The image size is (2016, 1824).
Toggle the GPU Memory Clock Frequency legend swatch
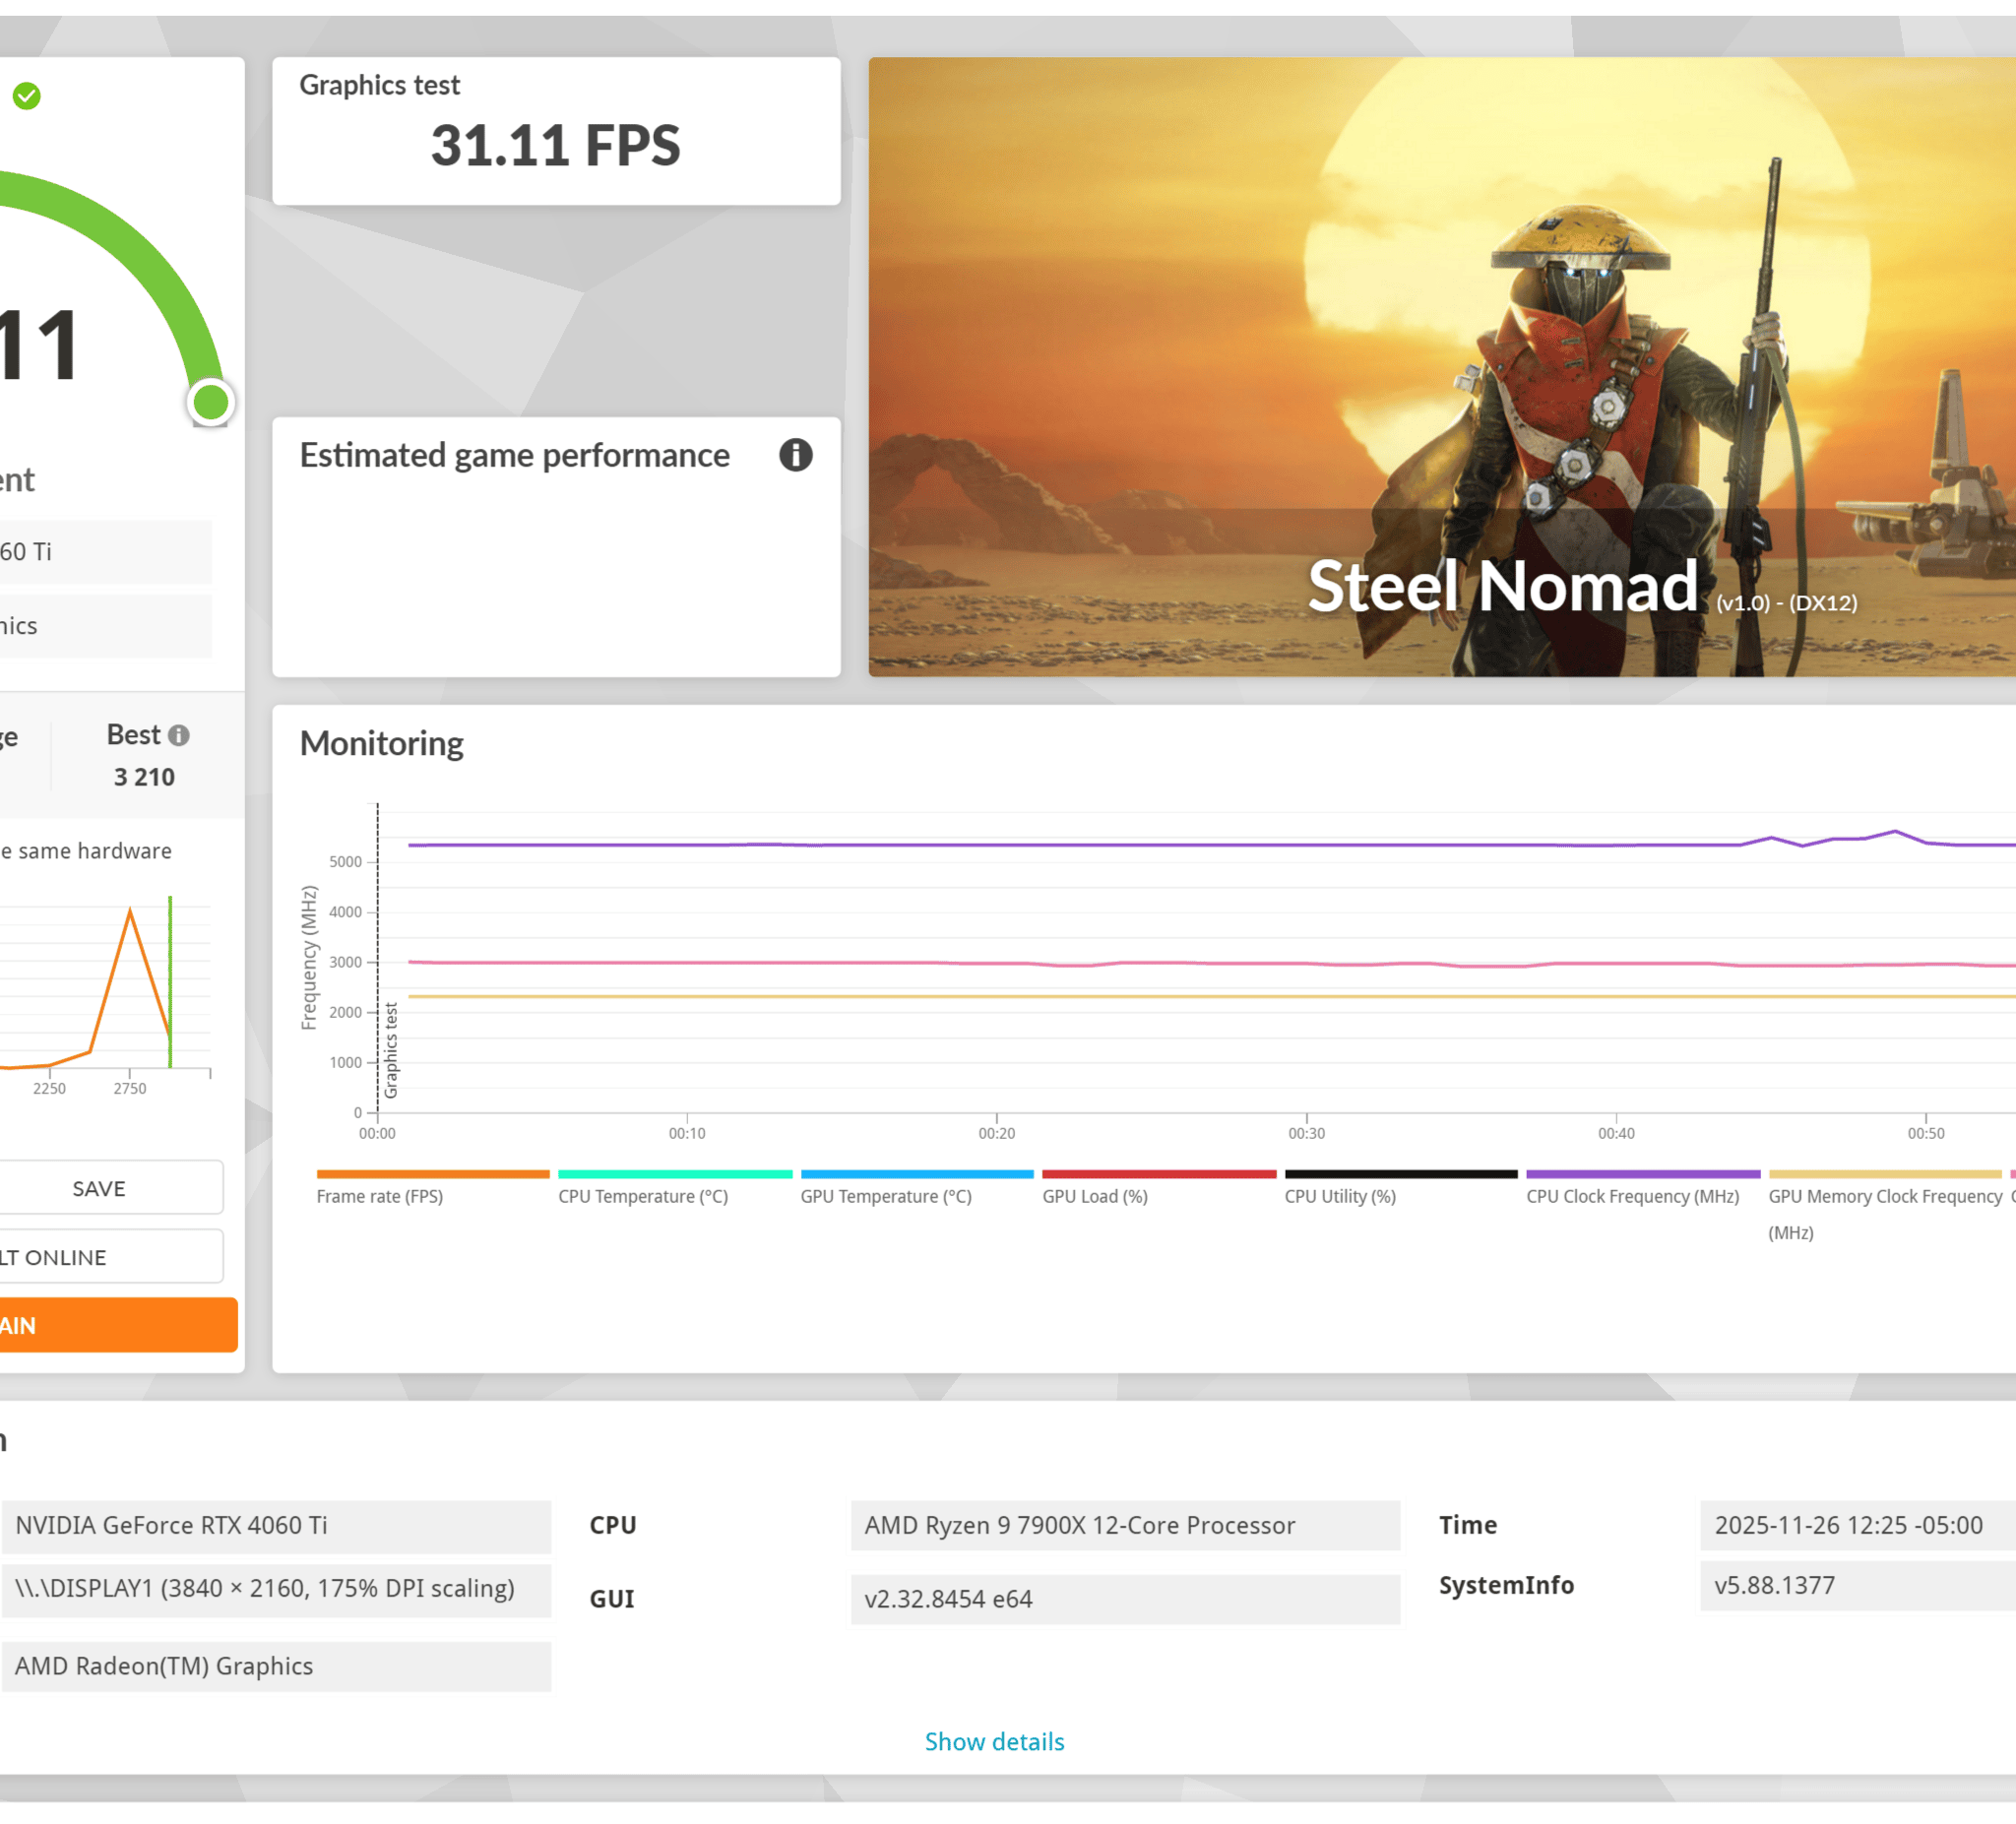[1885, 1174]
